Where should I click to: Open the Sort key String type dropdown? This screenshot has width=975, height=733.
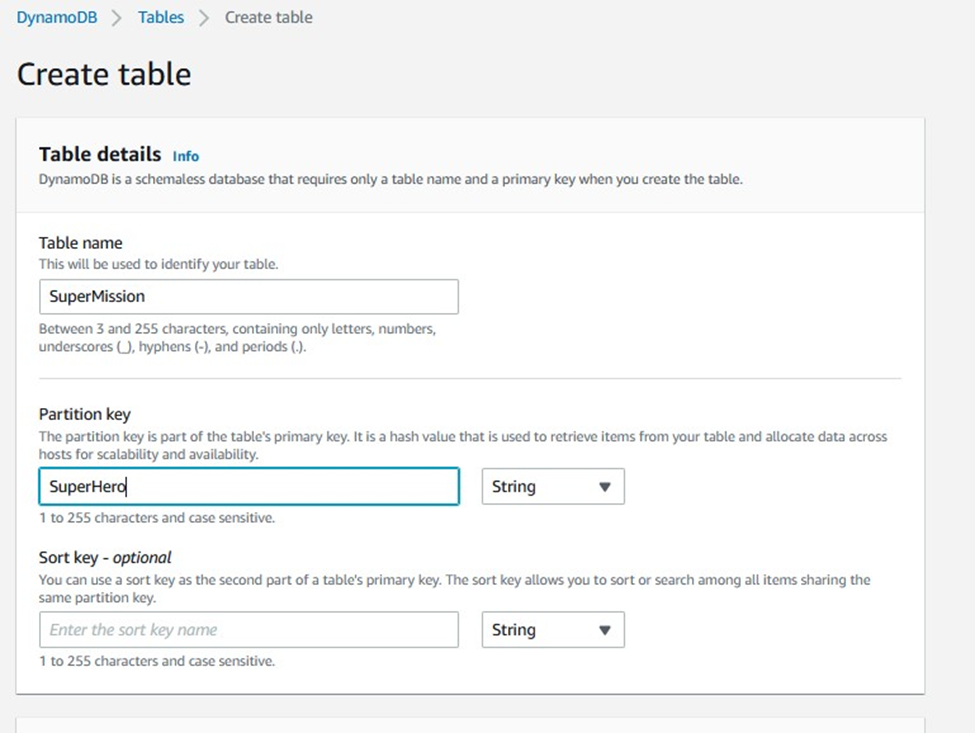coord(553,630)
